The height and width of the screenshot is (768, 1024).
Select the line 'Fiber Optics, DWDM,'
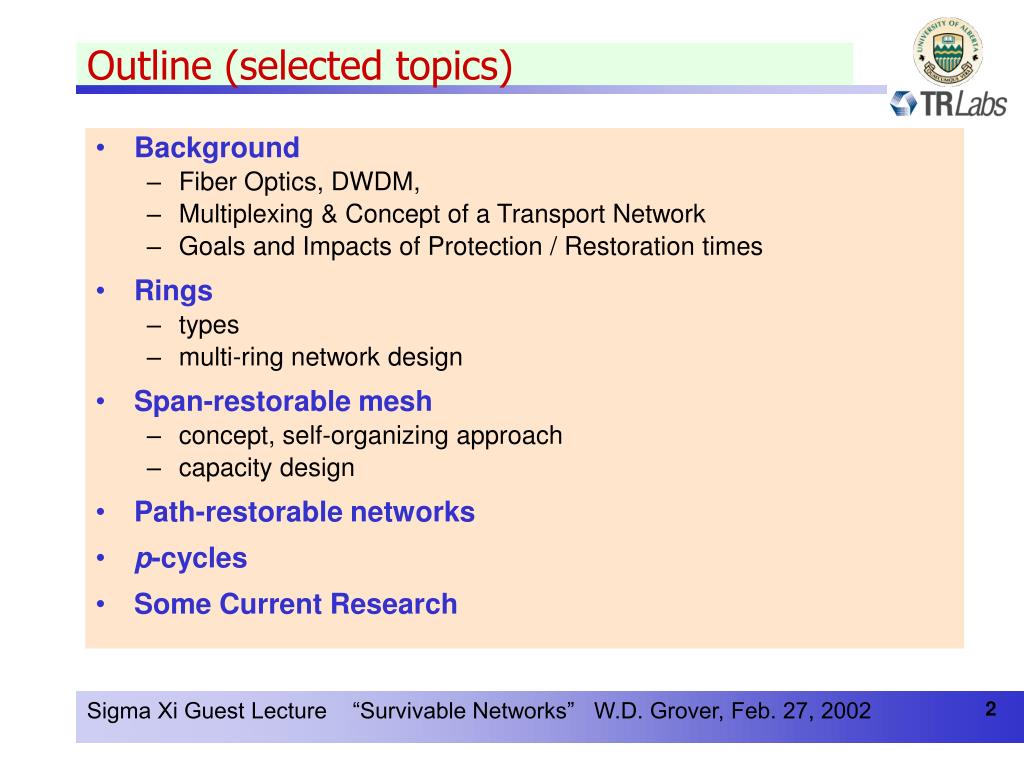pyautogui.click(x=299, y=182)
